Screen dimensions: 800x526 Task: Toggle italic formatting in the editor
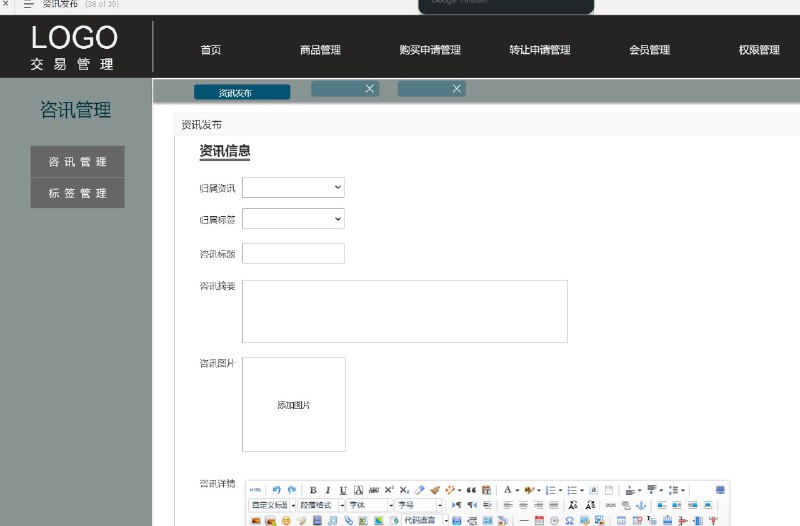click(x=328, y=490)
